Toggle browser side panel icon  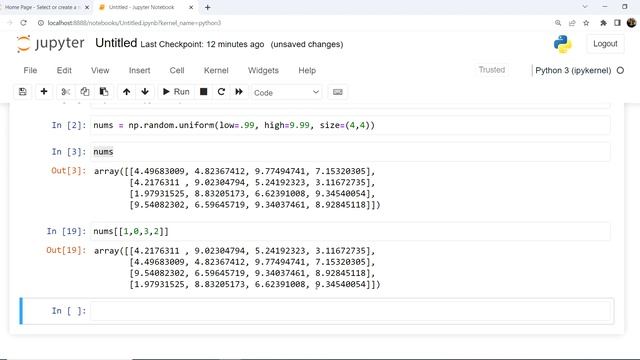[x=617, y=23]
